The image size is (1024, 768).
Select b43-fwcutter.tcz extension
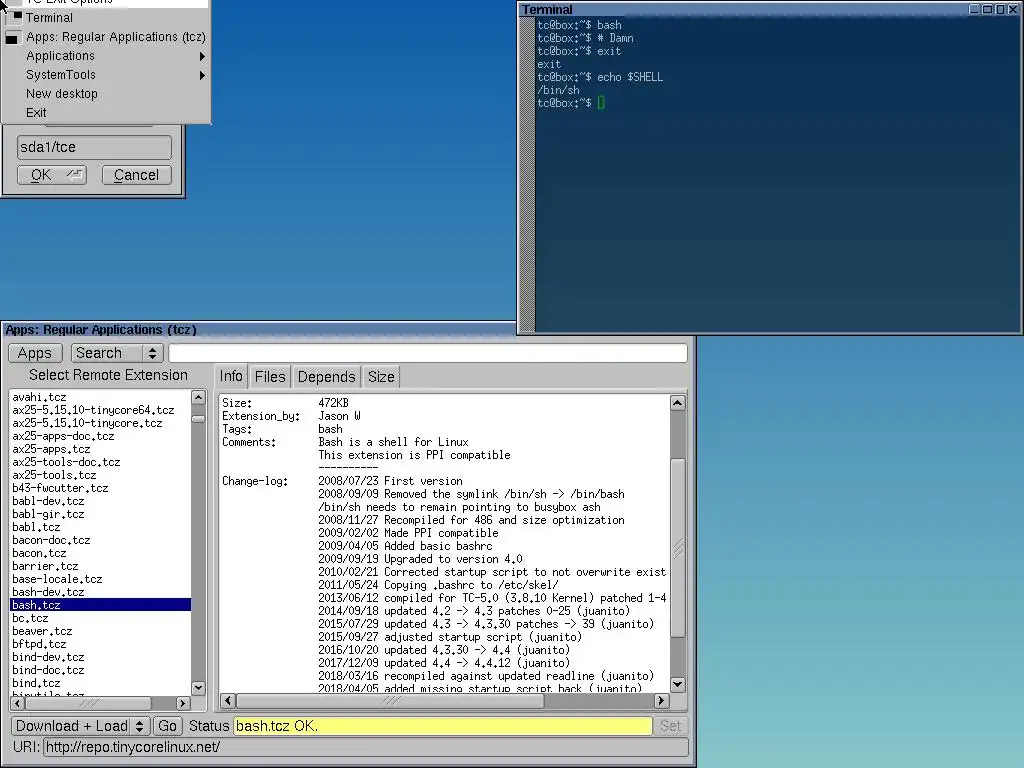pyautogui.click(x=100, y=488)
